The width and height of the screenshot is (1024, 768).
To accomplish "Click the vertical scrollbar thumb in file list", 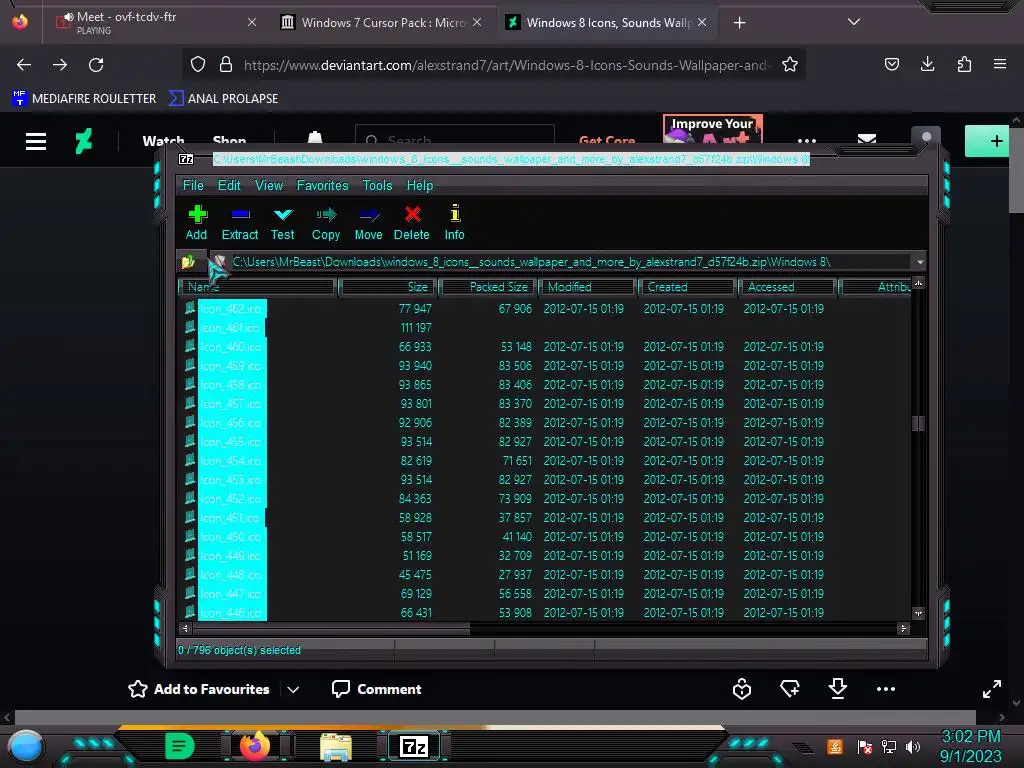I will pos(918,423).
